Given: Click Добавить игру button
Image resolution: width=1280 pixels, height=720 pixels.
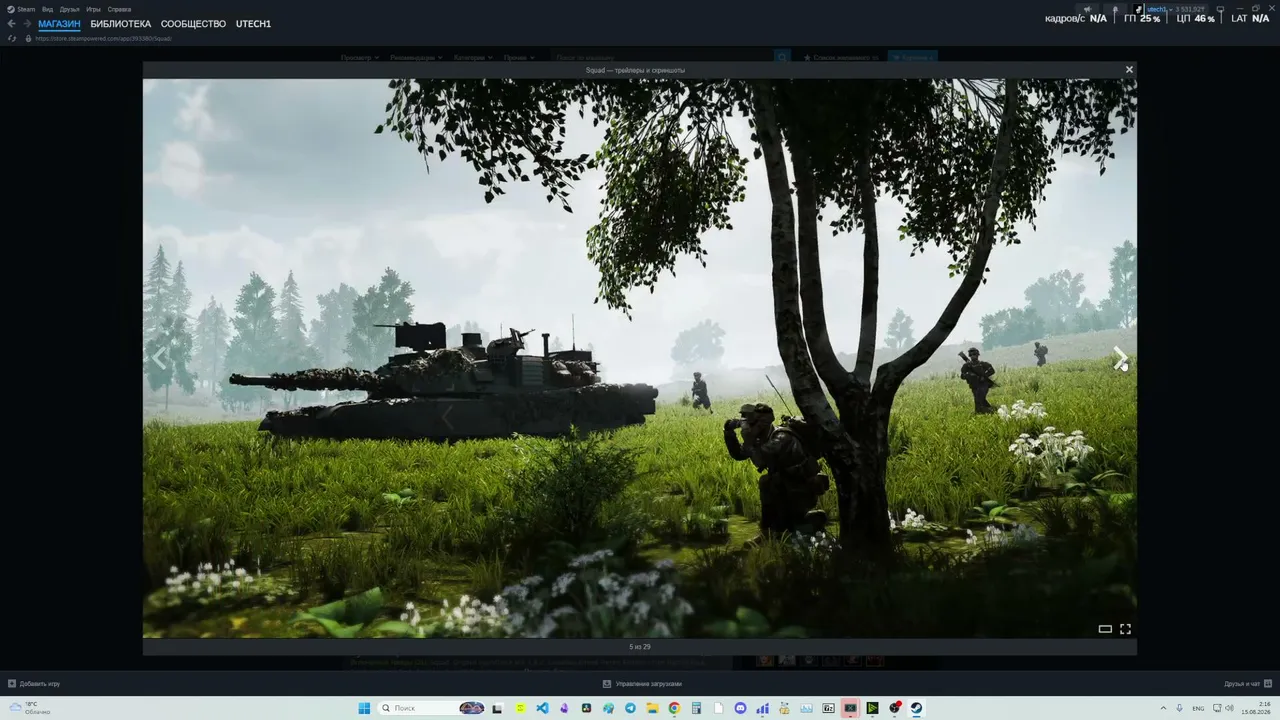Looking at the screenshot, I should (34, 684).
